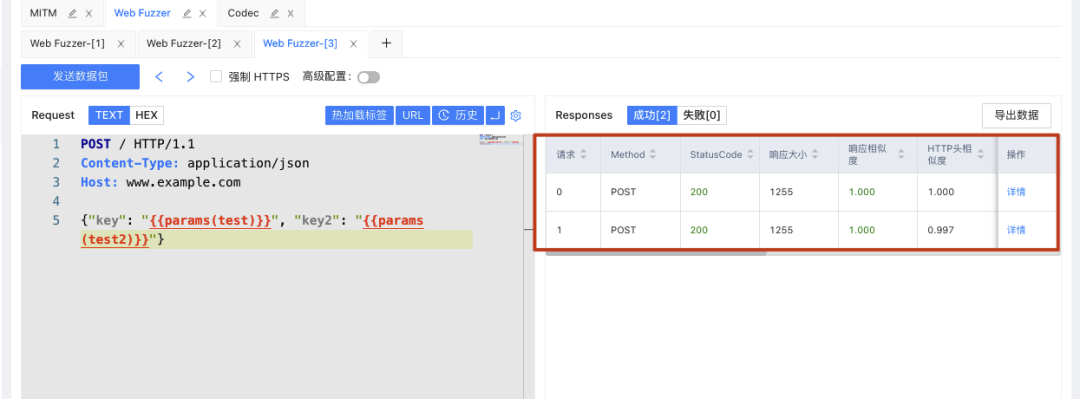Sort the table by the HTTP头相似度 column
This screenshot has width=1080, height=399.
(981, 155)
